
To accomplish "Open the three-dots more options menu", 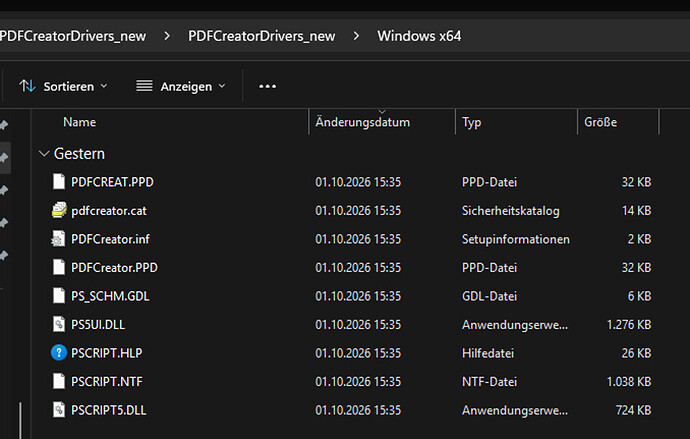I will point(268,86).
